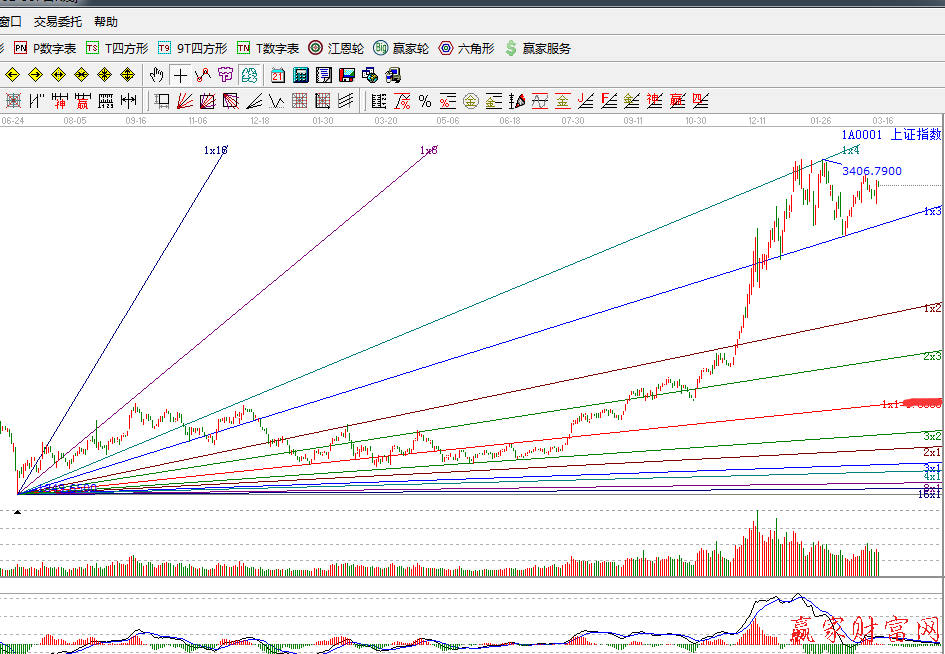
Task: Open the calendar icon showing 21
Action: click(277, 75)
